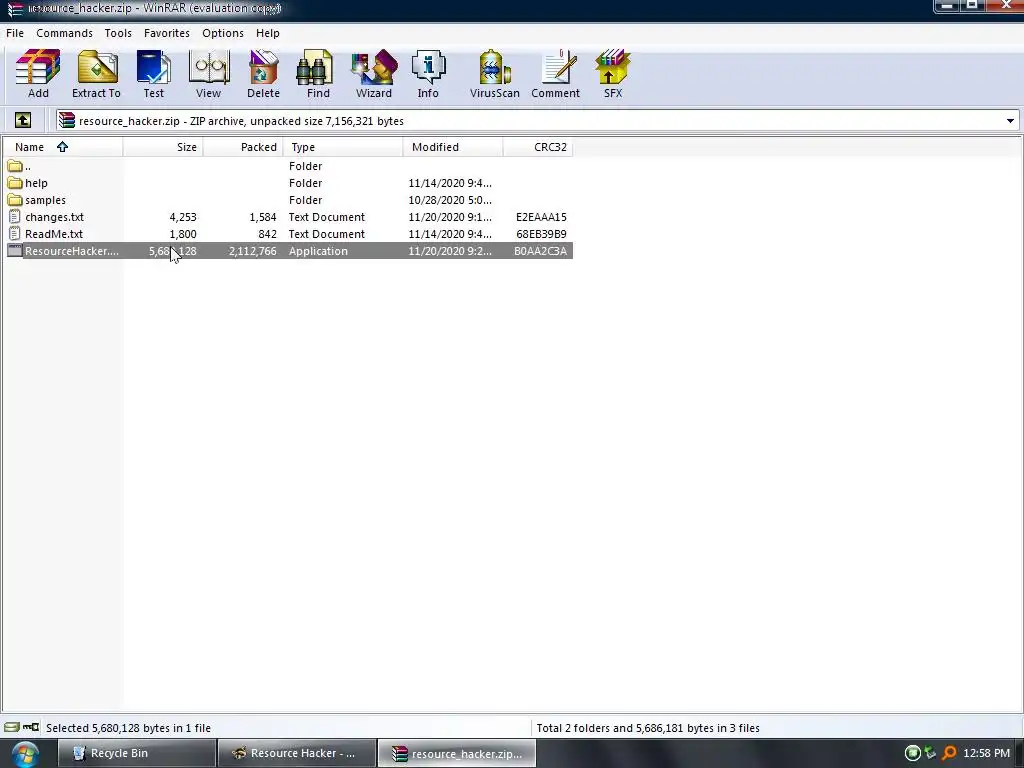This screenshot has width=1024, height=768.
Task: Go up one level with the up-arrow button
Action: tap(23, 120)
